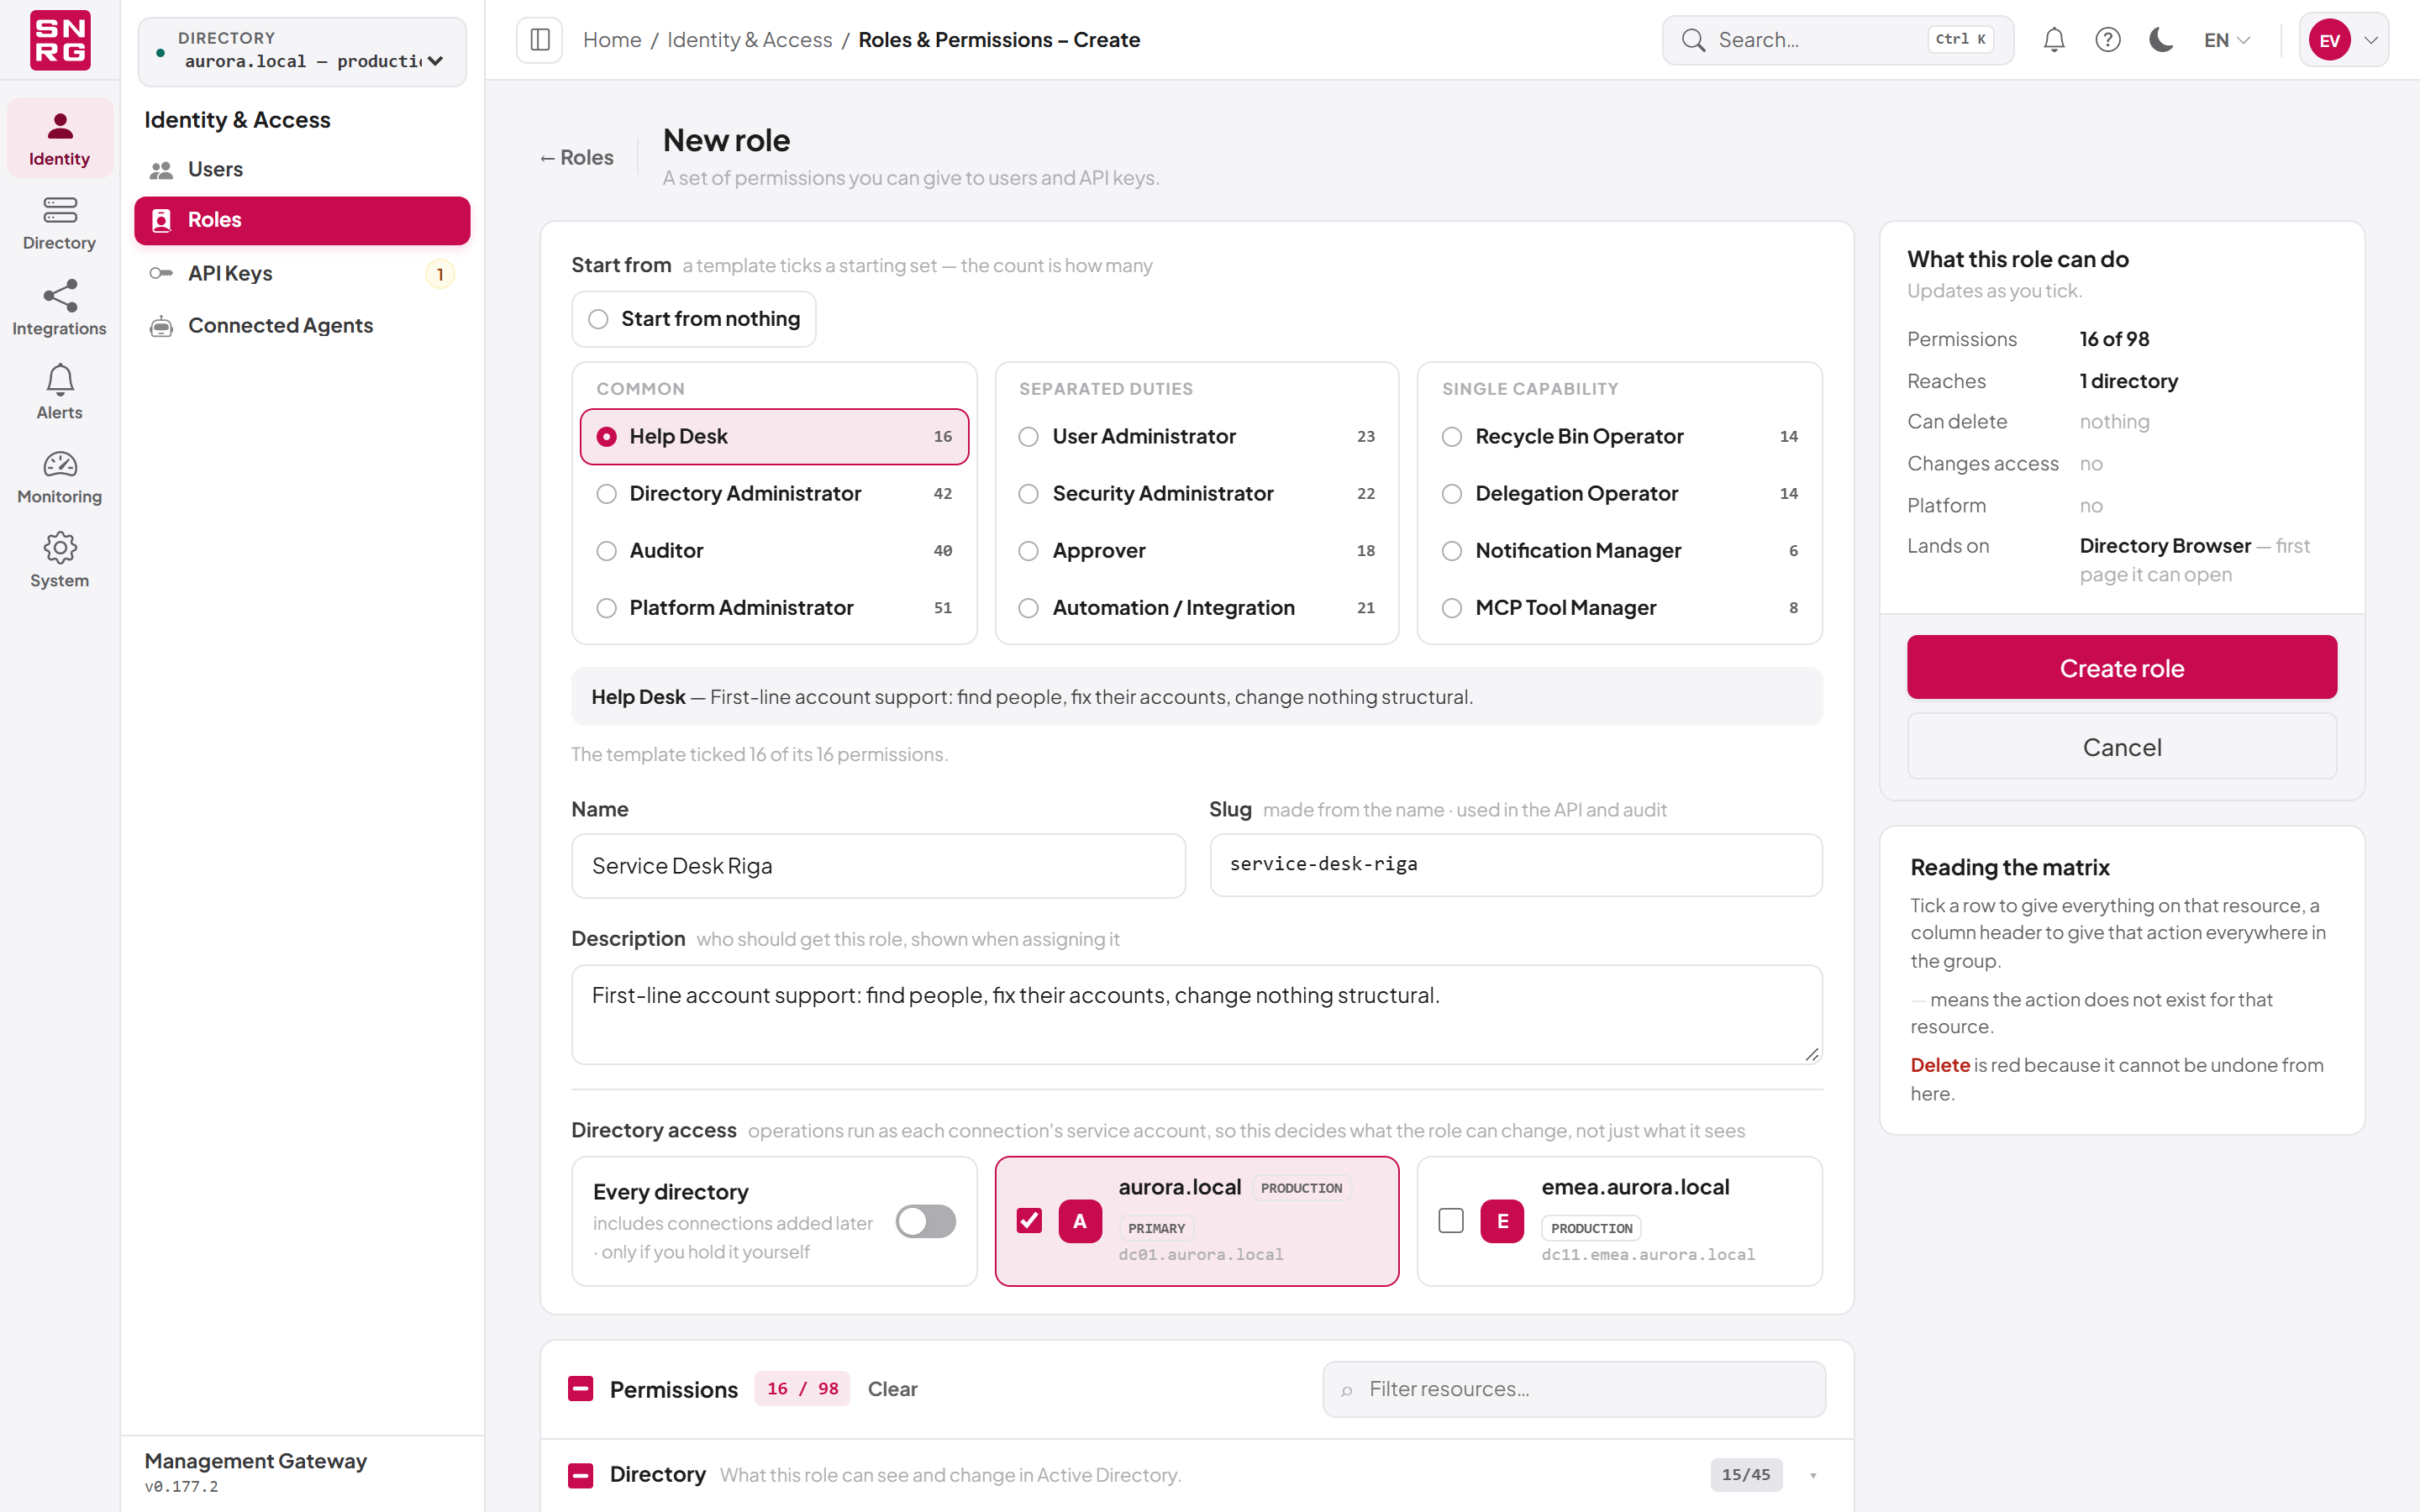Click the partial-select icon next to Permissions
Image resolution: width=2420 pixels, height=1512 pixels.
581,1389
